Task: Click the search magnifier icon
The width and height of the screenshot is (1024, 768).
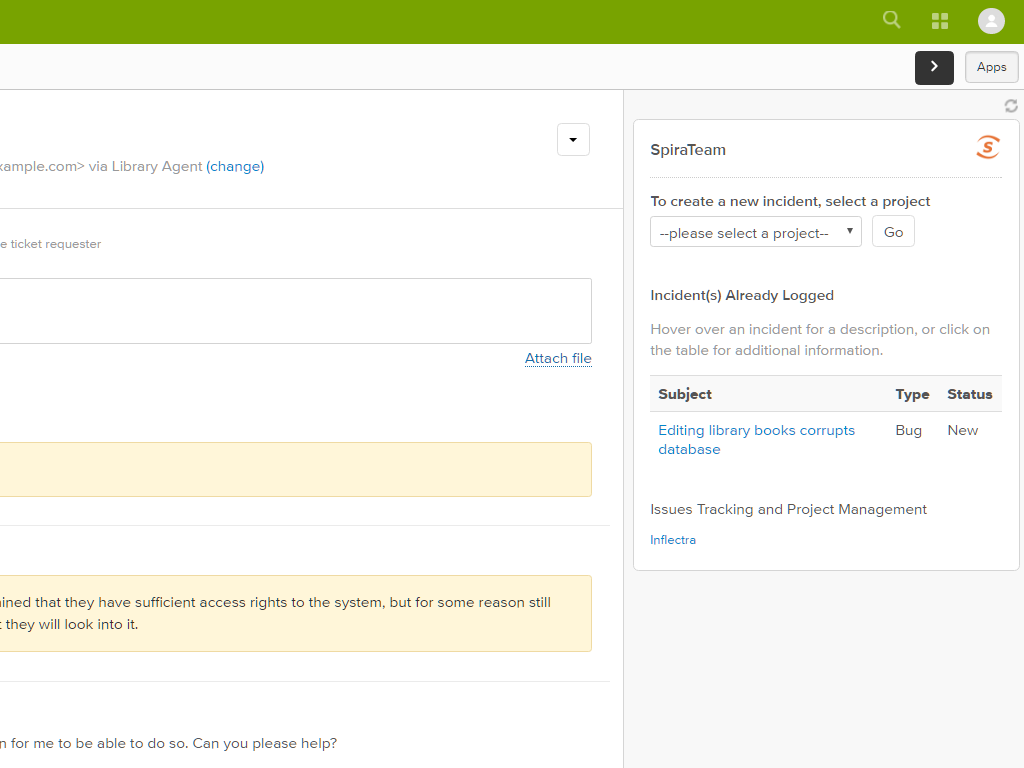Action: pyautogui.click(x=891, y=20)
